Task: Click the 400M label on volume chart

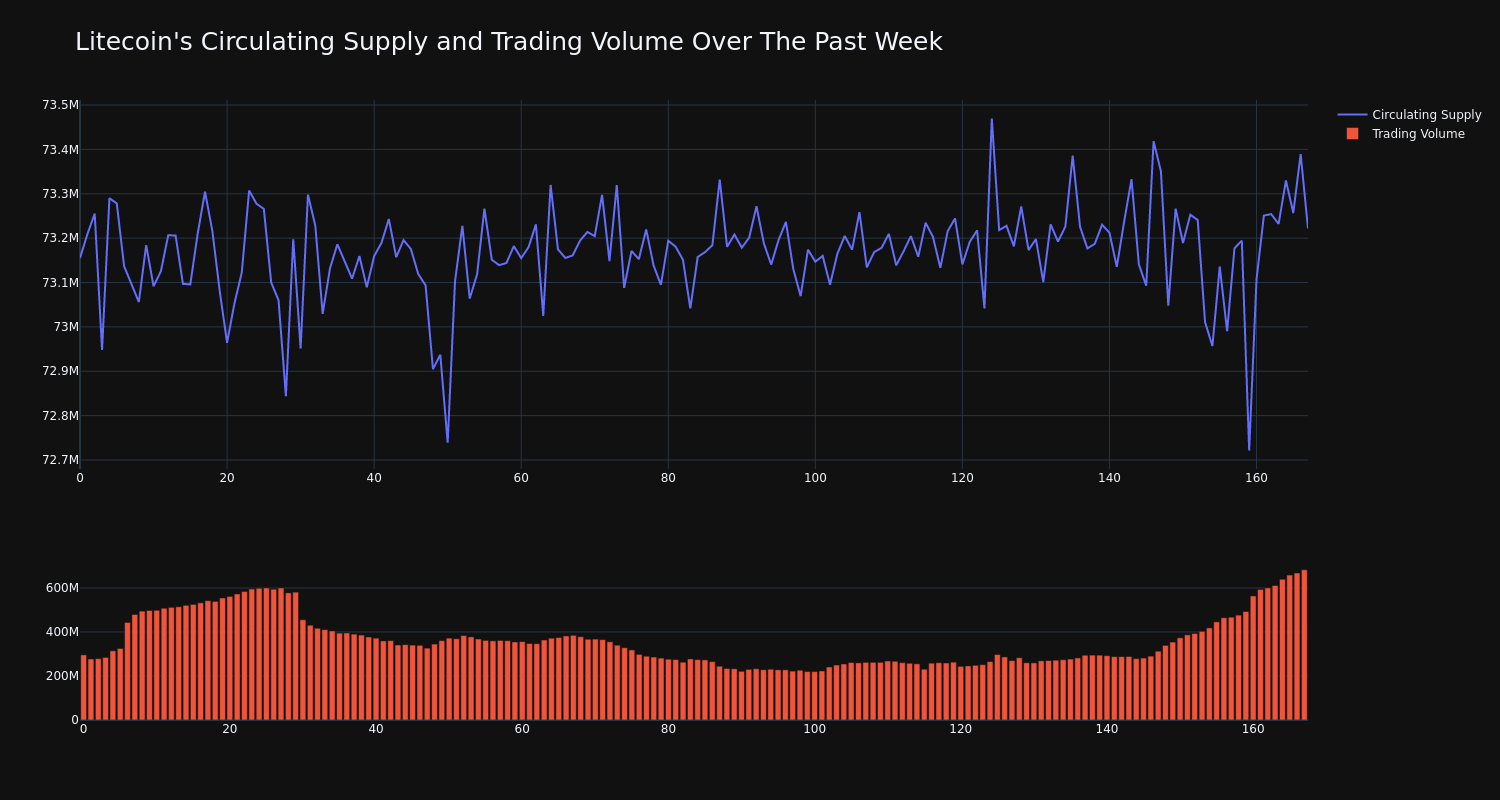Action: click(x=62, y=632)
